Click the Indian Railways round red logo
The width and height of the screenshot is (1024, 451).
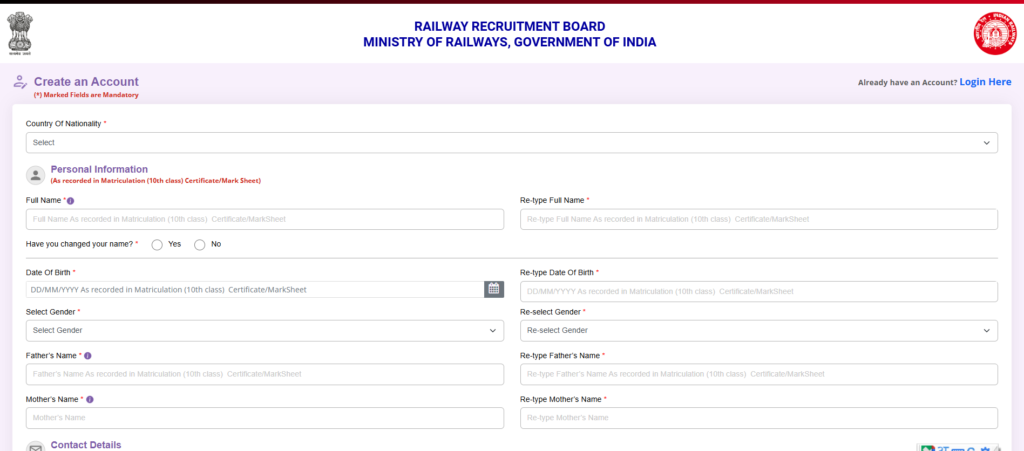995,33
